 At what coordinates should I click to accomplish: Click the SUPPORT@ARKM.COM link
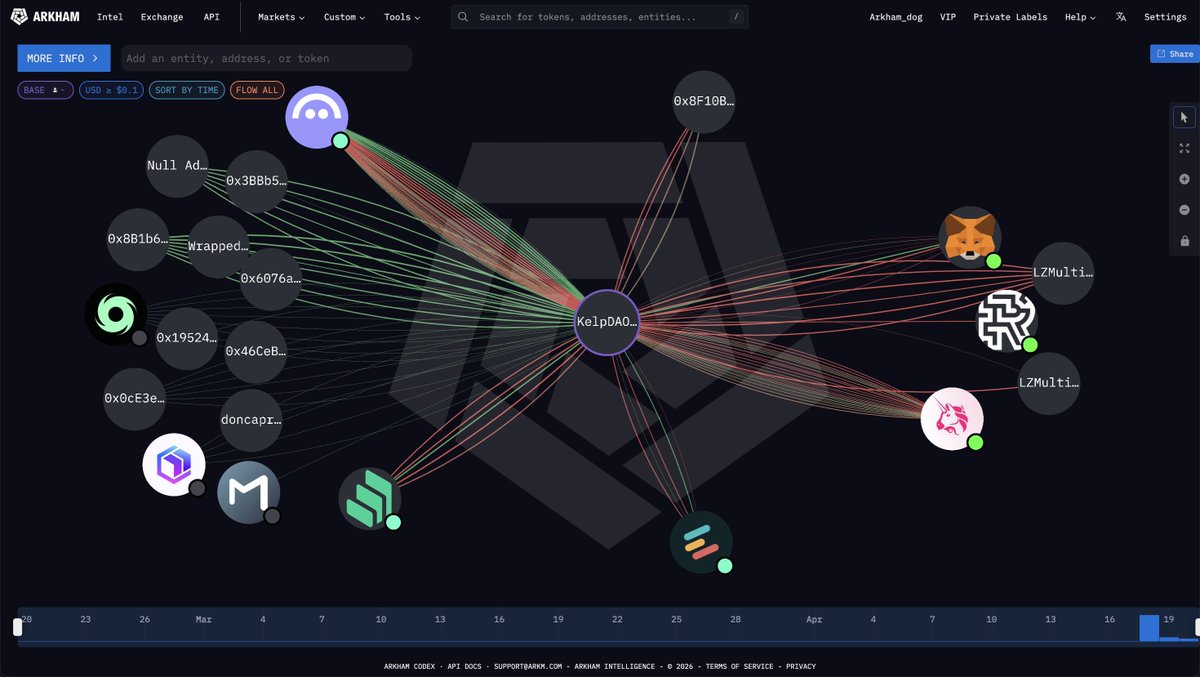528,666
